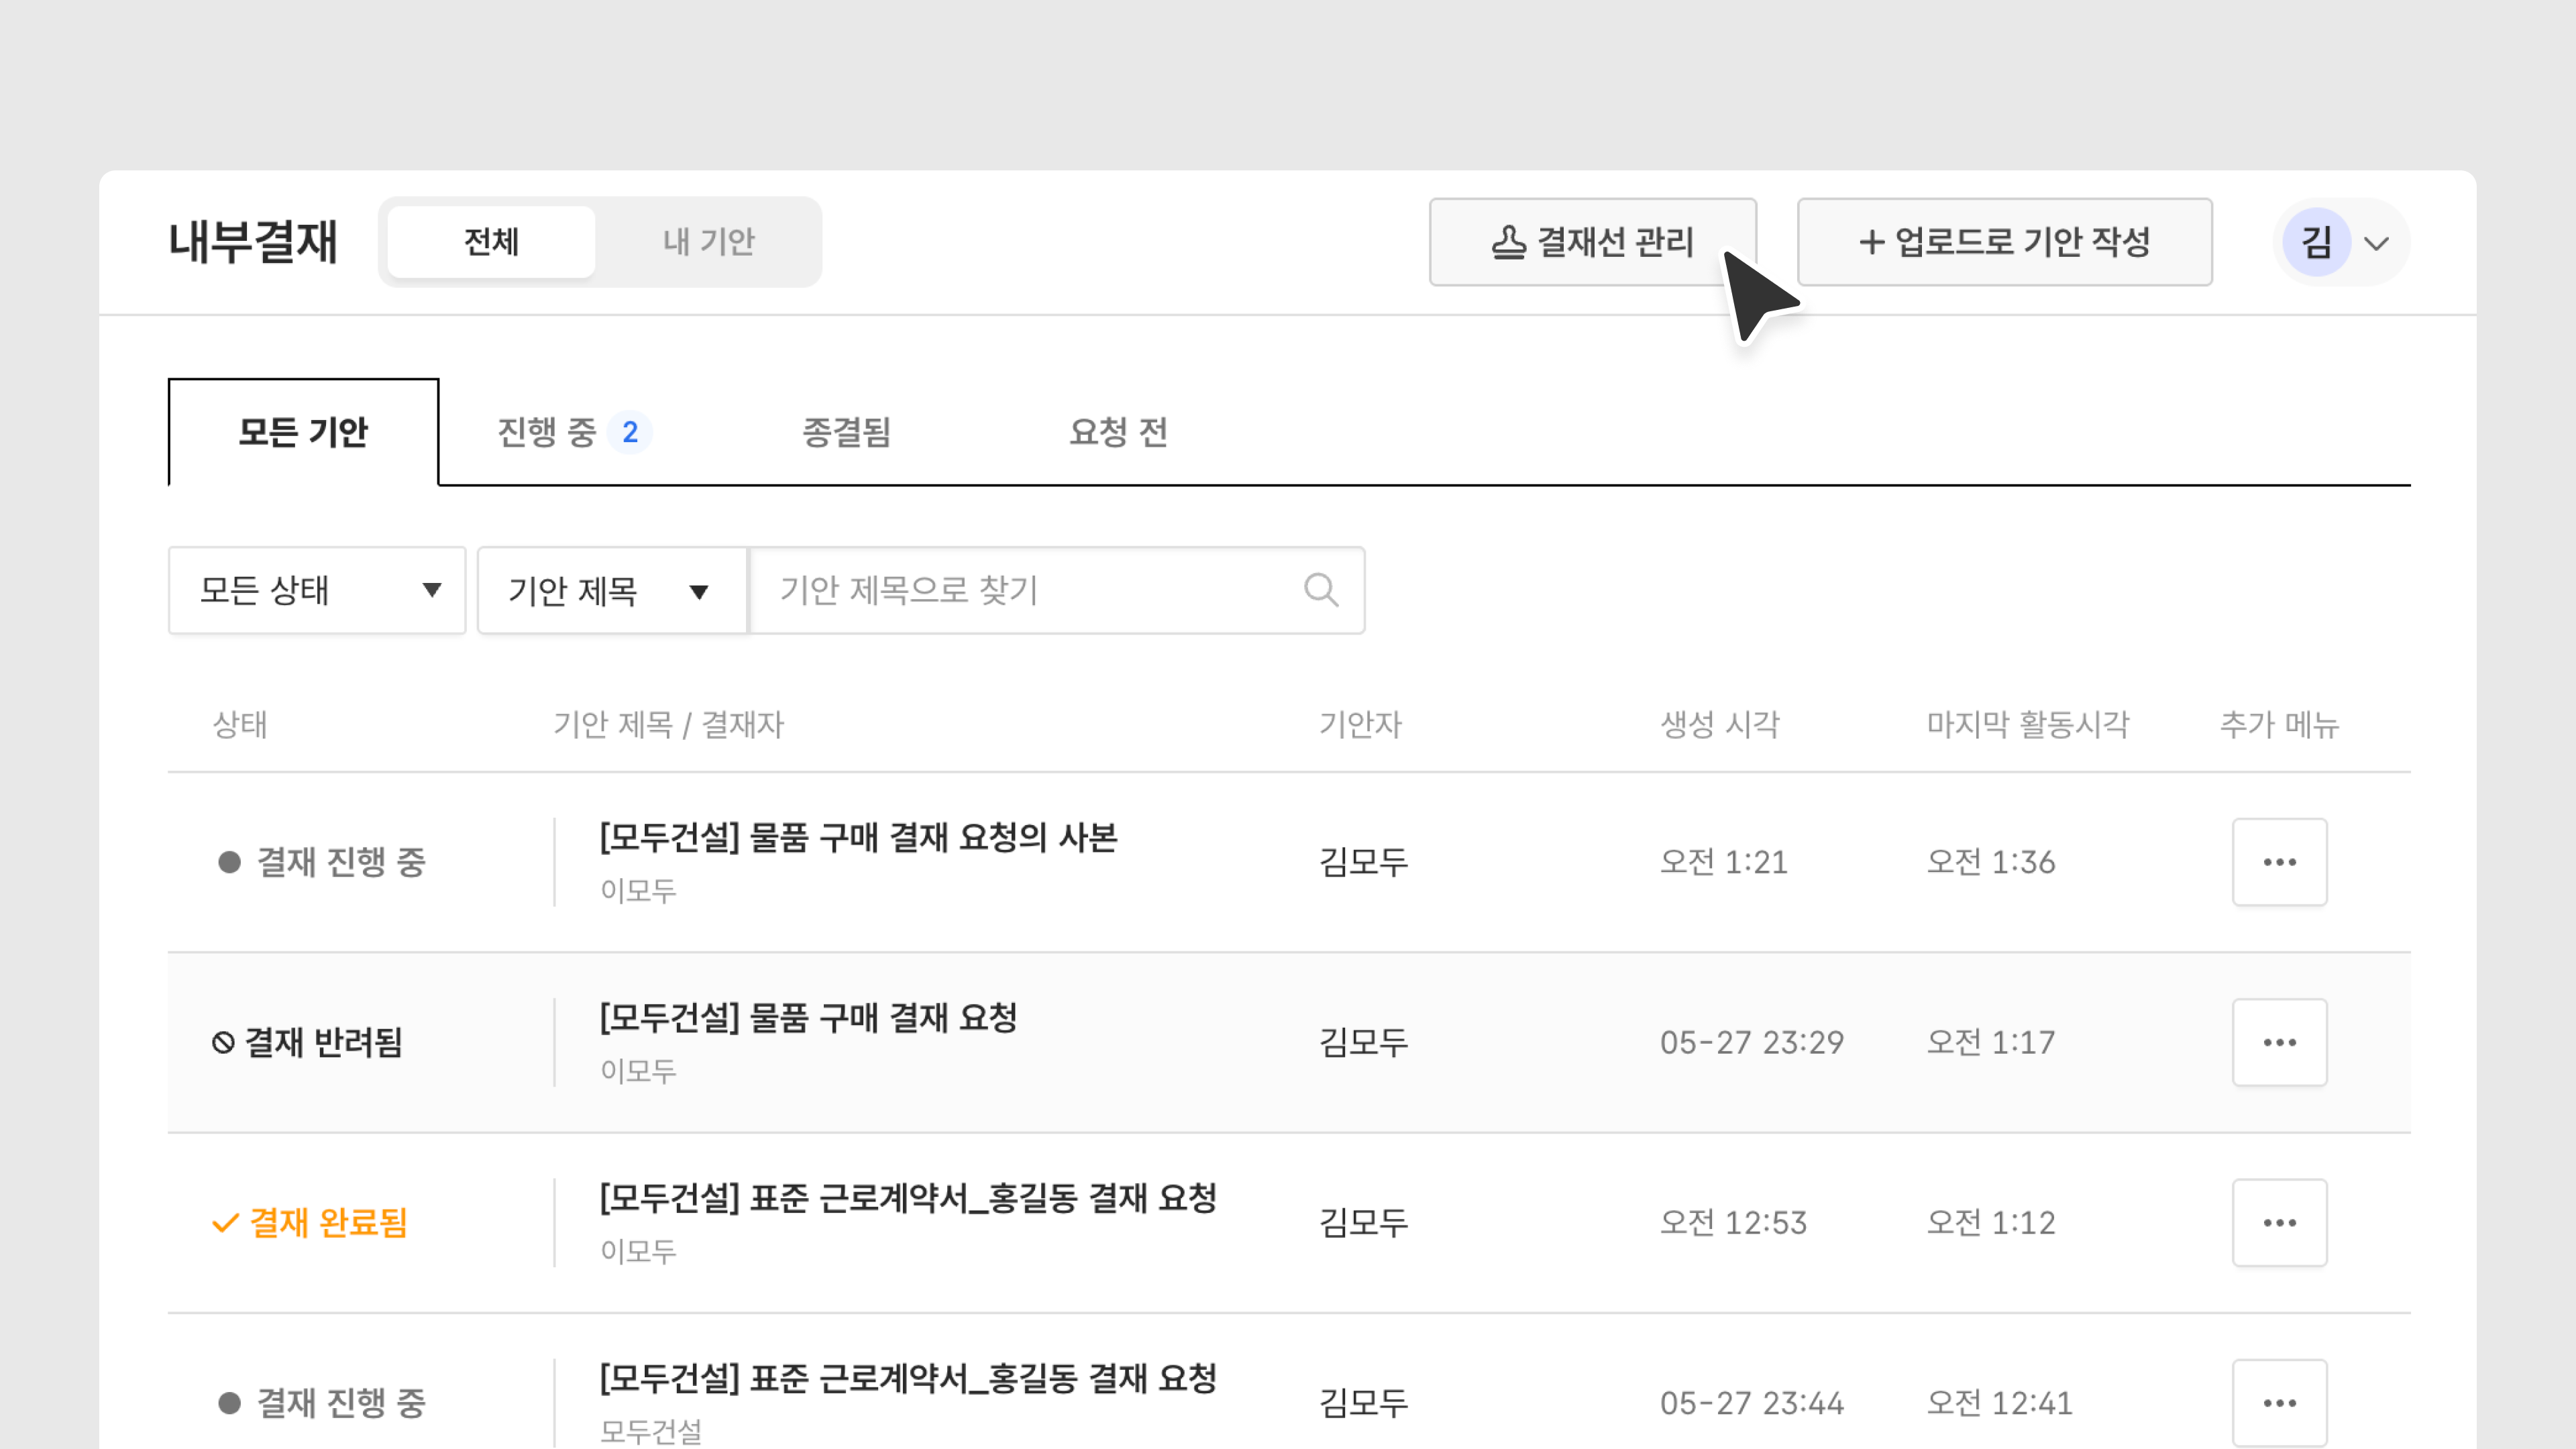Go to the 종결됨 tab
This screenshot has width=2576, height=1449.
tap(846, 432)
